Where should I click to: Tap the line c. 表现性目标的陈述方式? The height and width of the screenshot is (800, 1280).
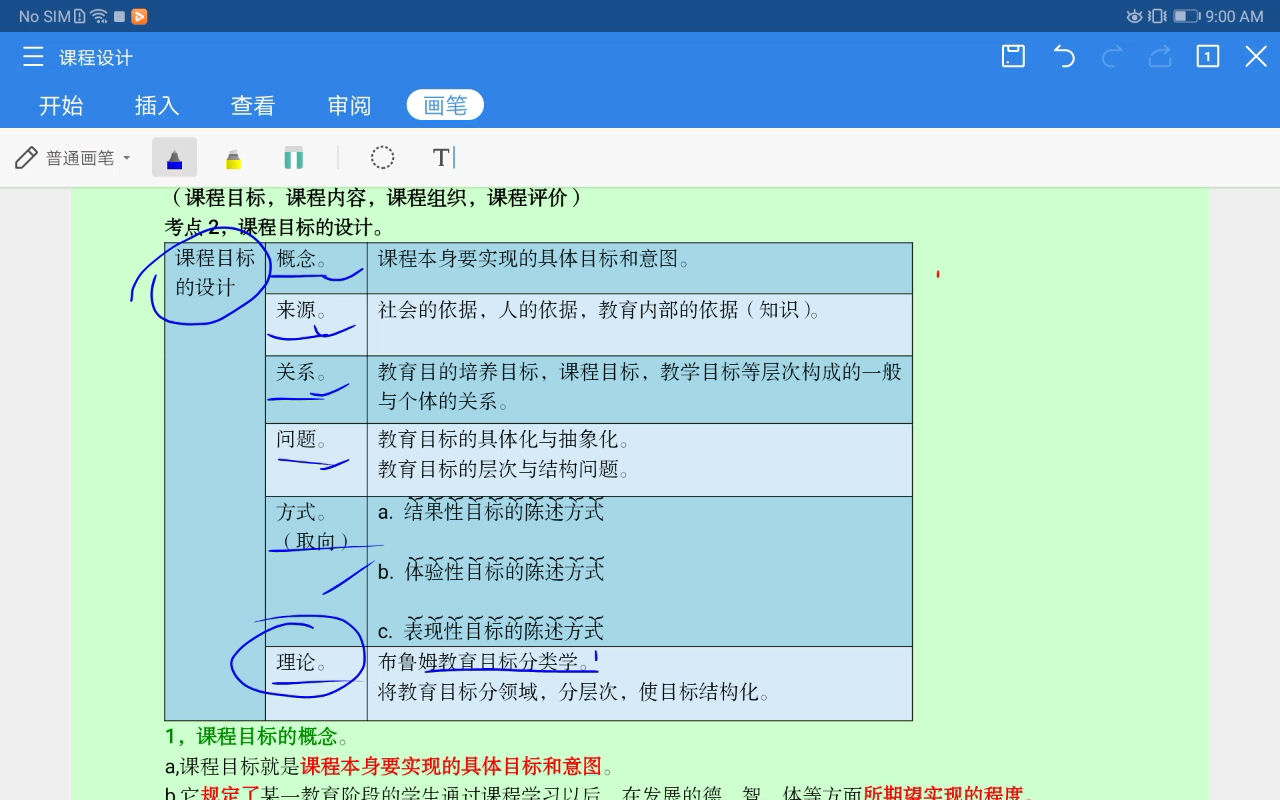(x=491, y=630)
